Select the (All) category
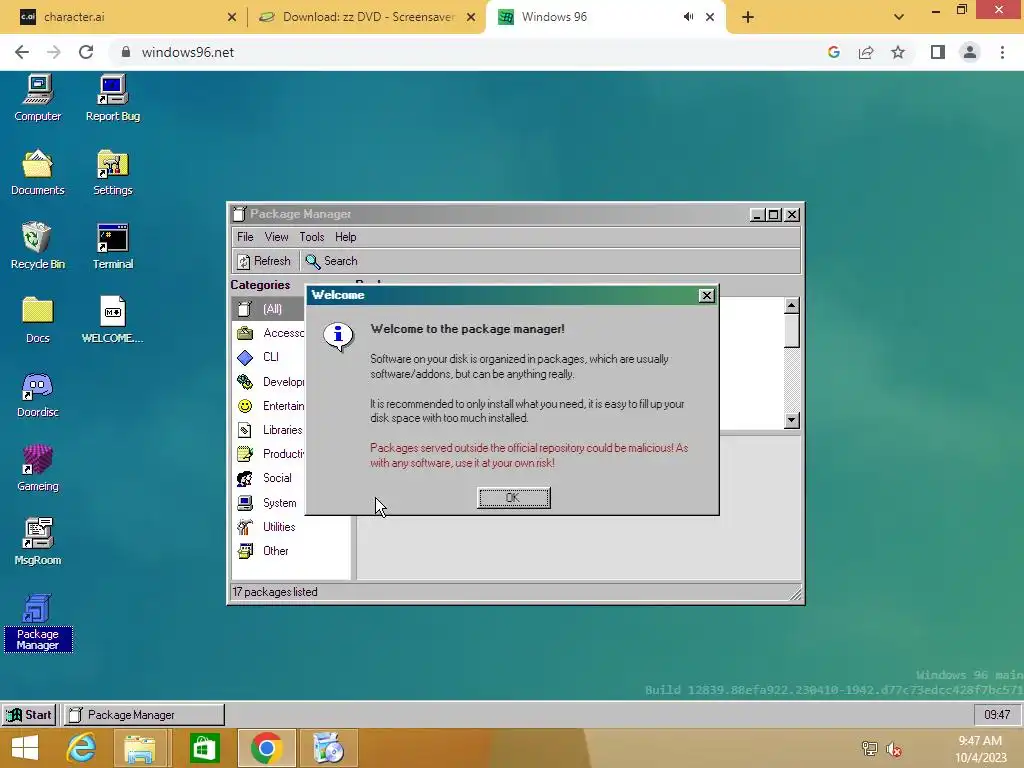This screenshot has width=1024, height=768. point(268,309)
